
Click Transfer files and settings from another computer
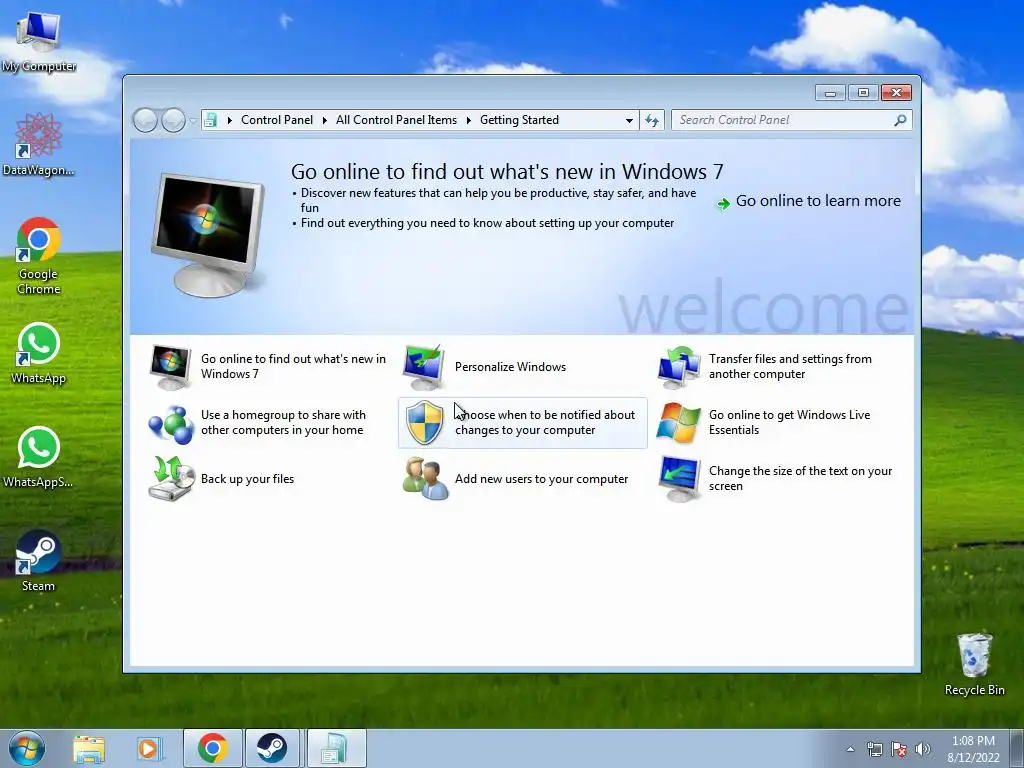click(790, 366)
